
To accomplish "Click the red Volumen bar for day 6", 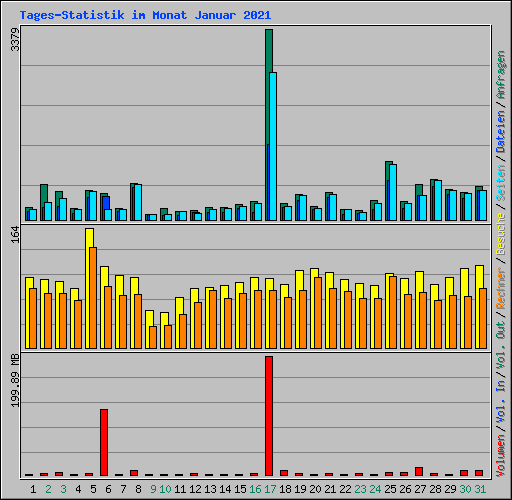I will [104, 442].
